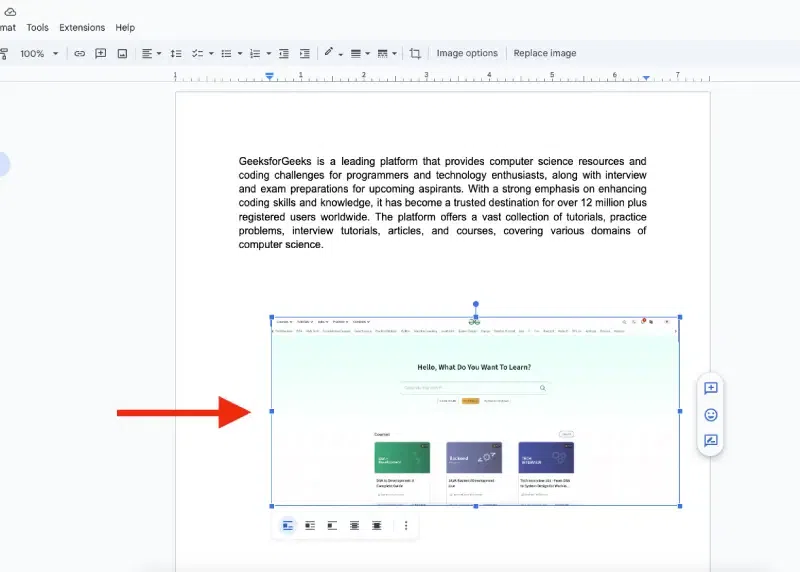Viewport: 800px width, 572px height.
Task: Click the right-middle image resize handle
Action: click(680, 411)
